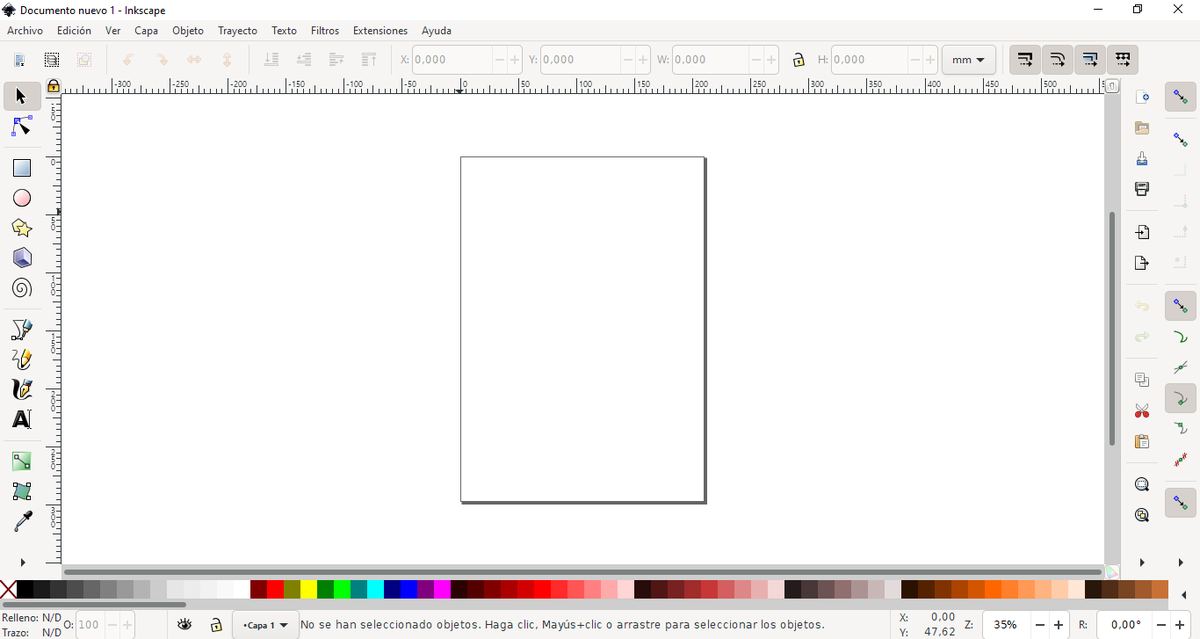This screenshot has width=1200, height=639.
Task: Expand hidden snap bar items
Action: [x=1181, y=563]
